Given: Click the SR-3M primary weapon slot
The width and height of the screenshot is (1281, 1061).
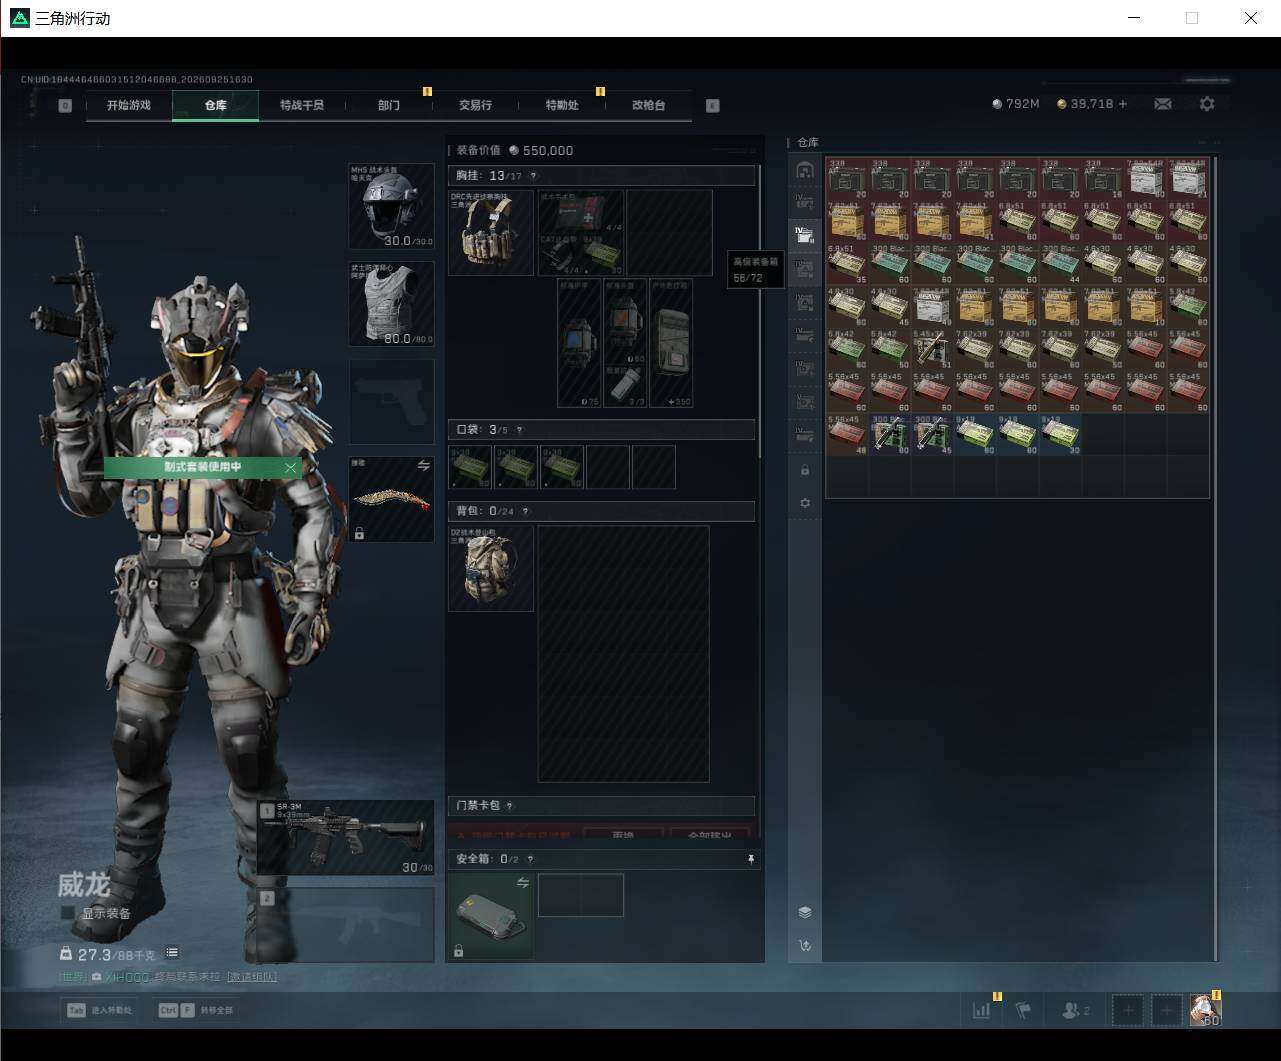Looking at the screenshot, I should coord(346,838).
